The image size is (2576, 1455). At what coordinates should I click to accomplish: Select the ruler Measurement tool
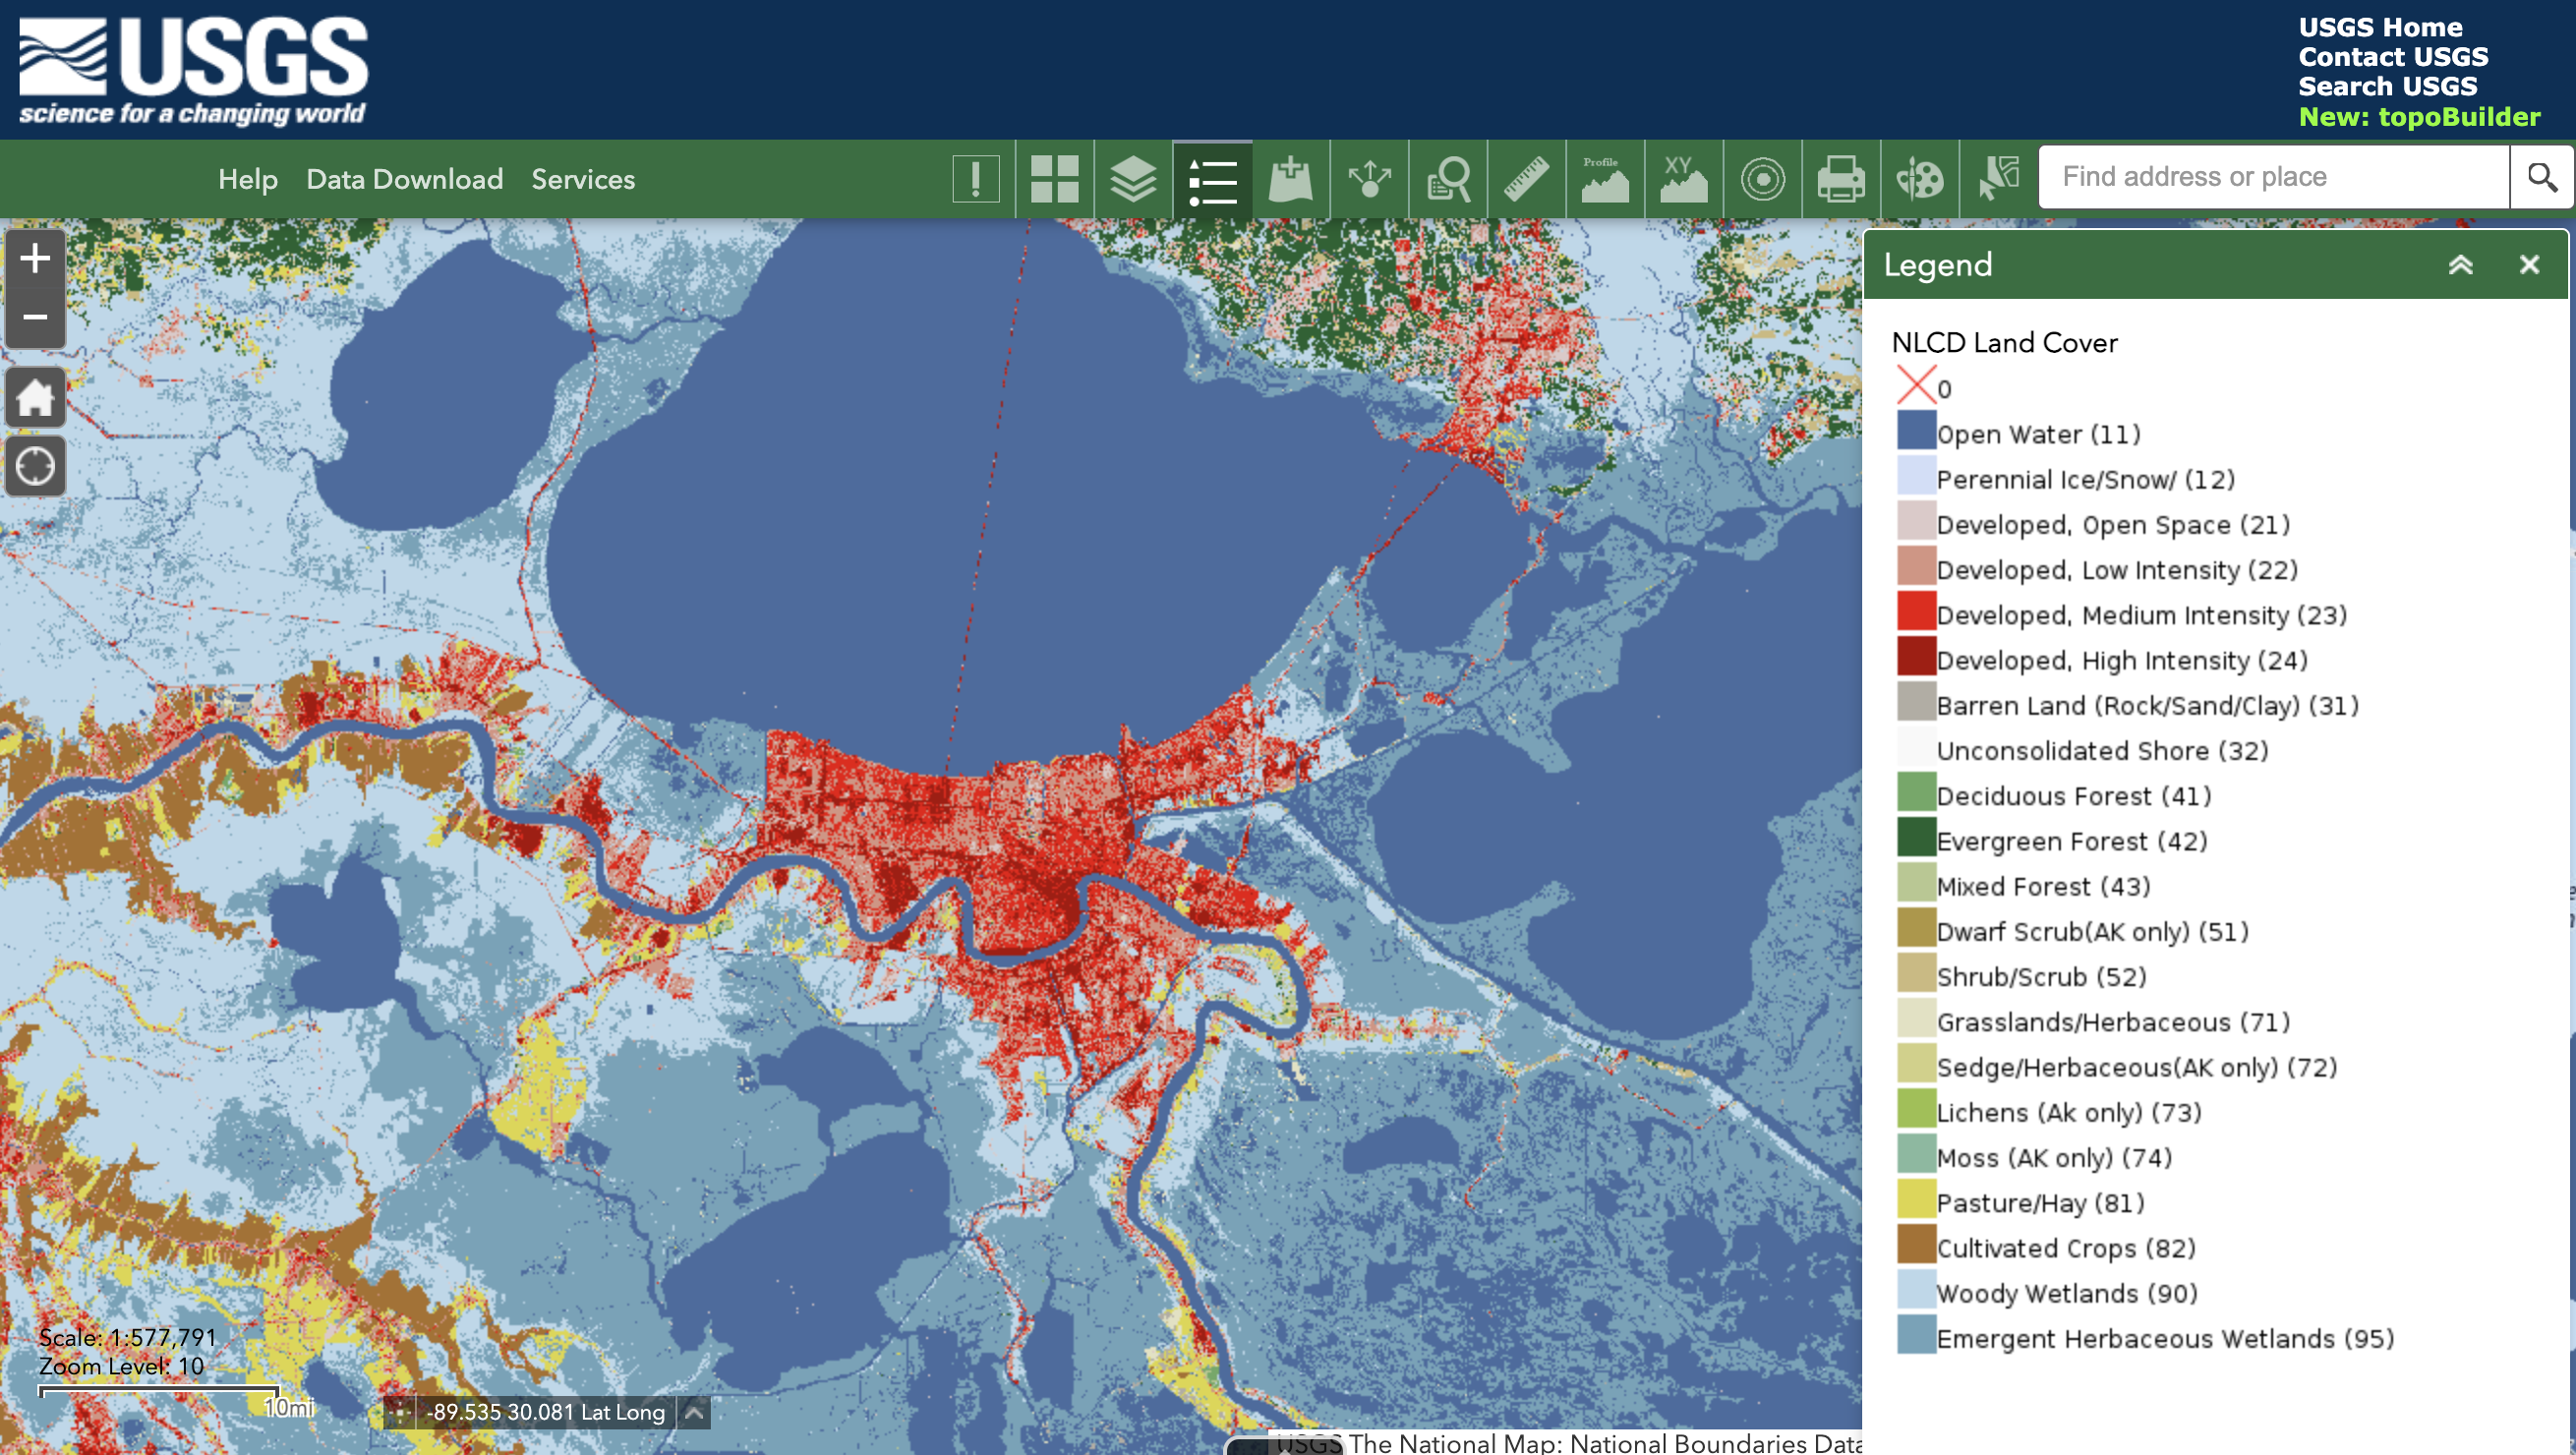pyautogui.click(x=1526, y=179)
